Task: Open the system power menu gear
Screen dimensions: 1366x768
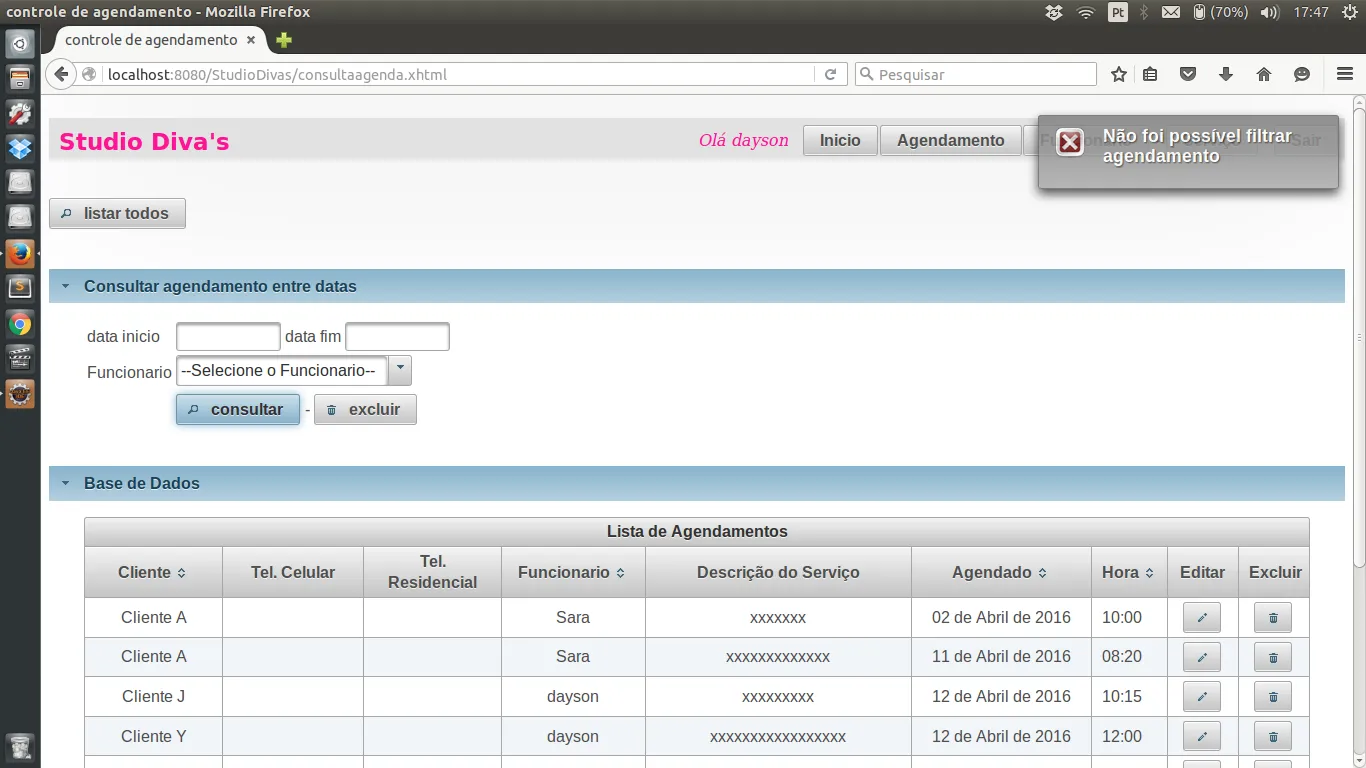Action: (x=1350, y=12)
